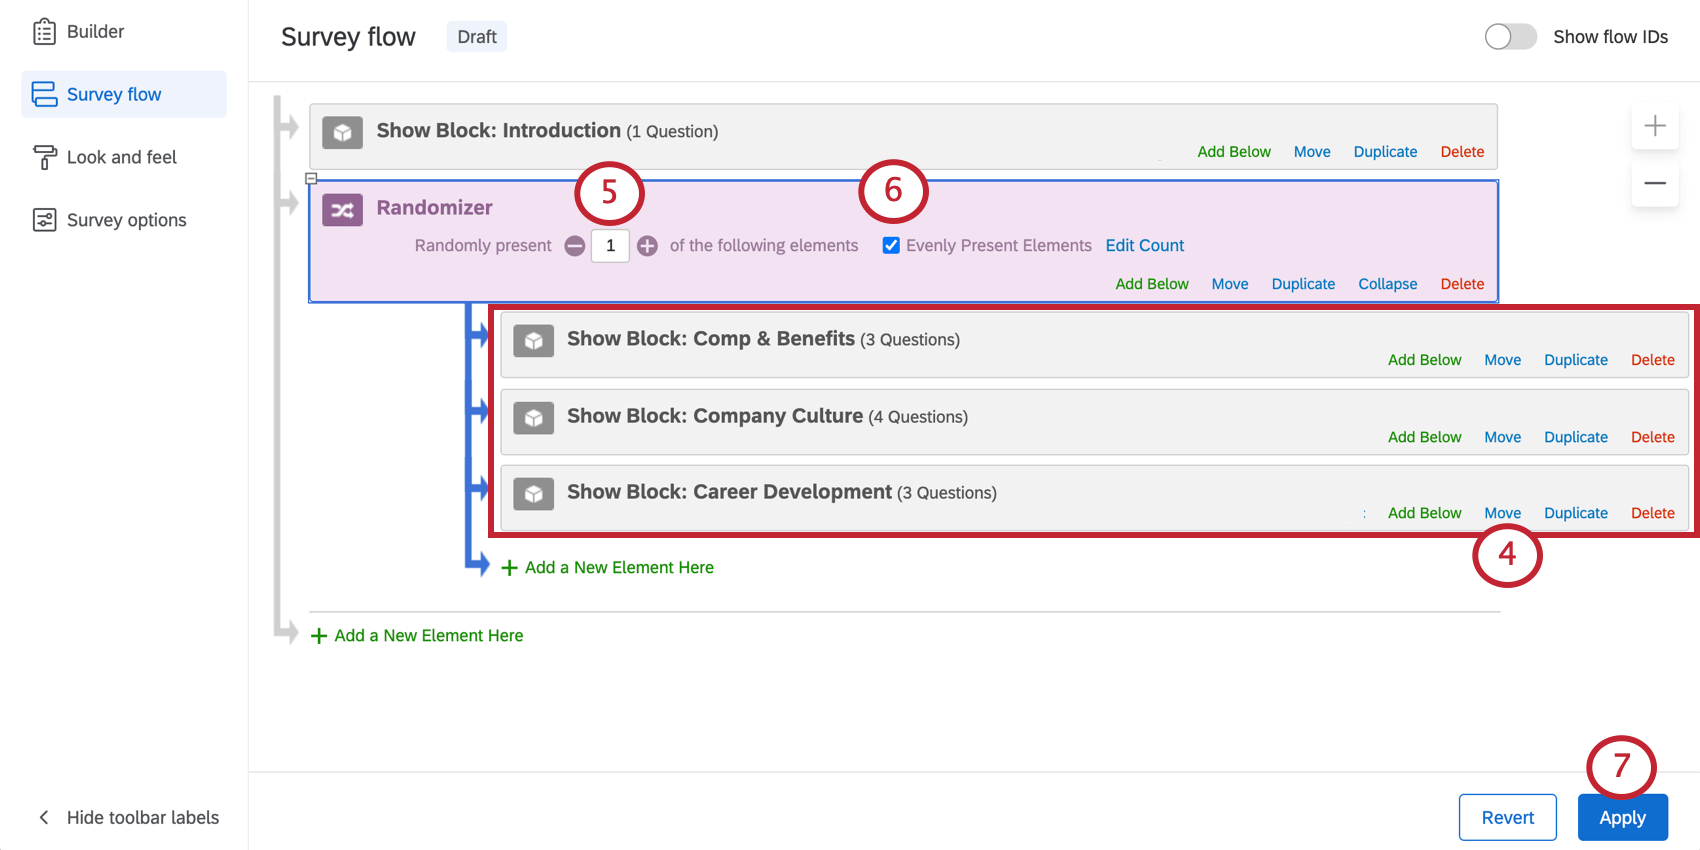
Task: Click the randomizer count number field
Action: [610, 246]
